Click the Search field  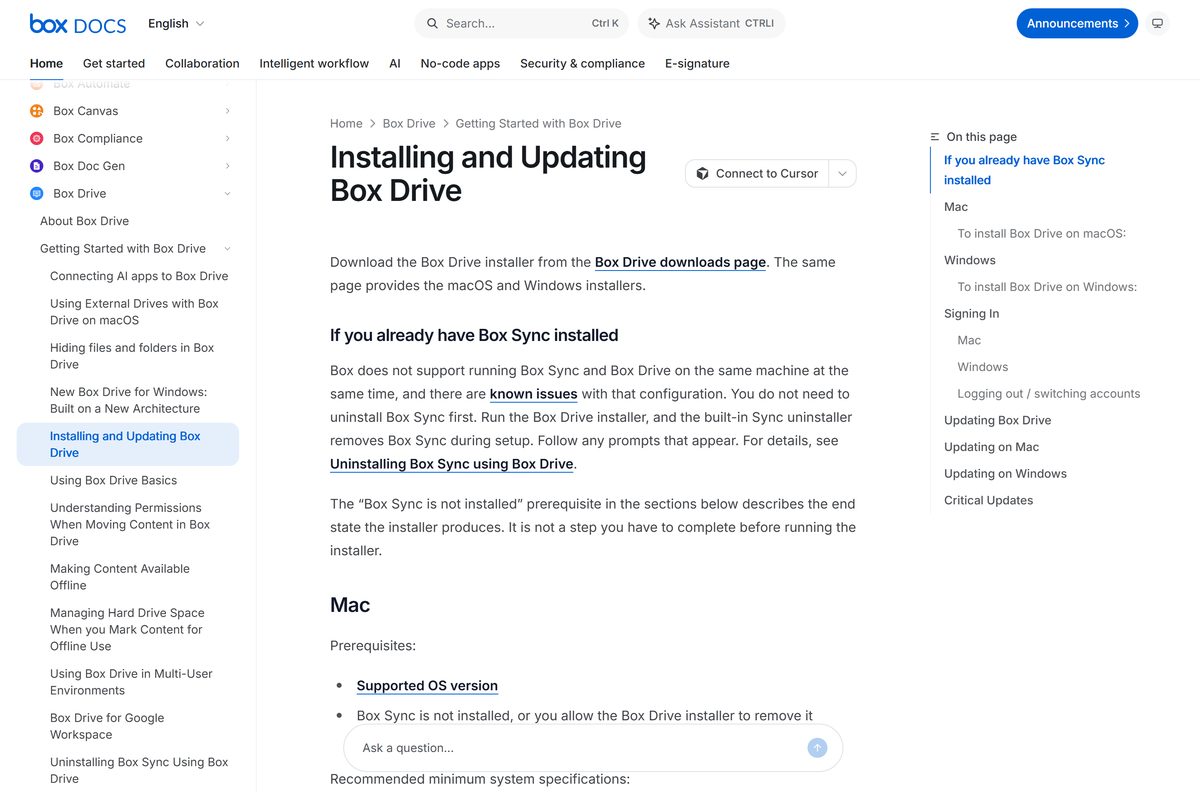pos(521,23)
